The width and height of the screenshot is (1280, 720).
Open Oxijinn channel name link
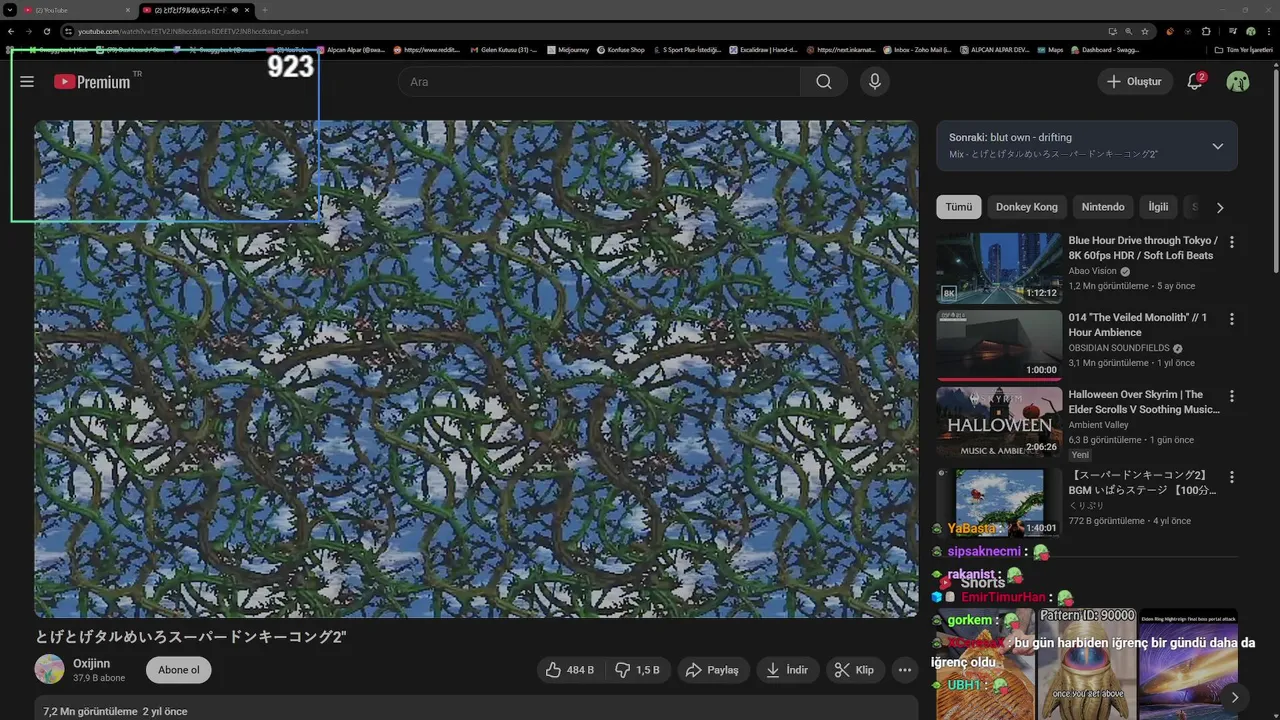(92, 663)
